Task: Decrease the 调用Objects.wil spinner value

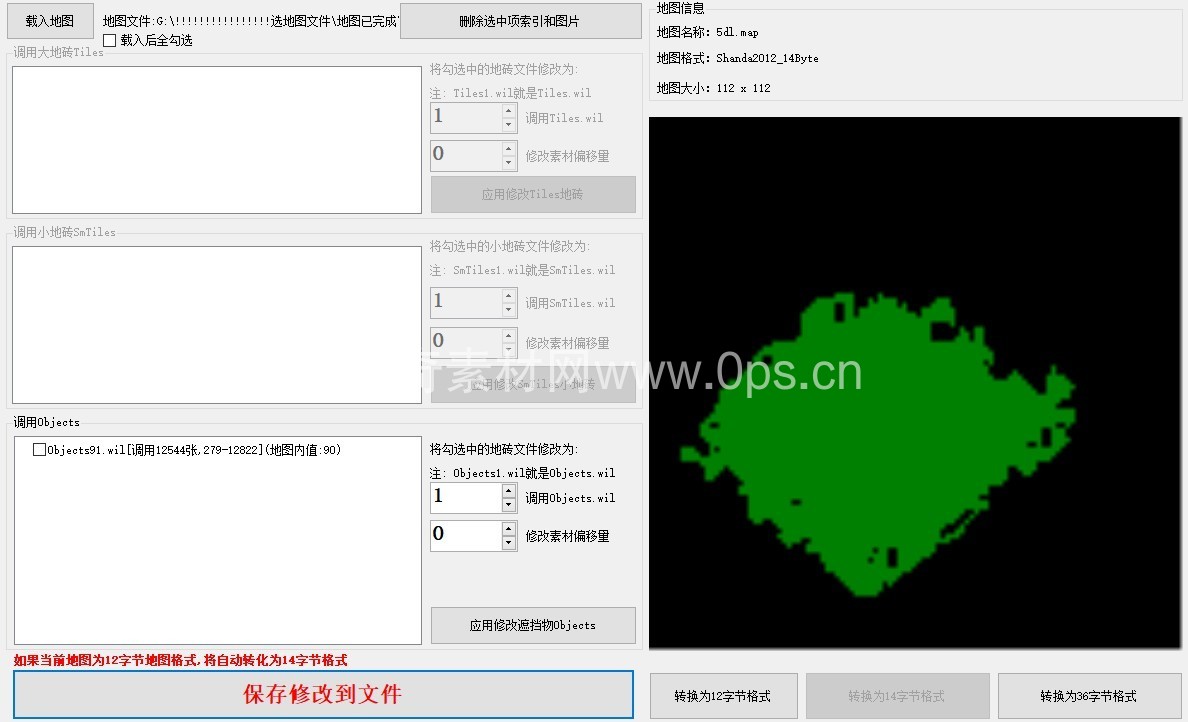Action: (509, 505)
